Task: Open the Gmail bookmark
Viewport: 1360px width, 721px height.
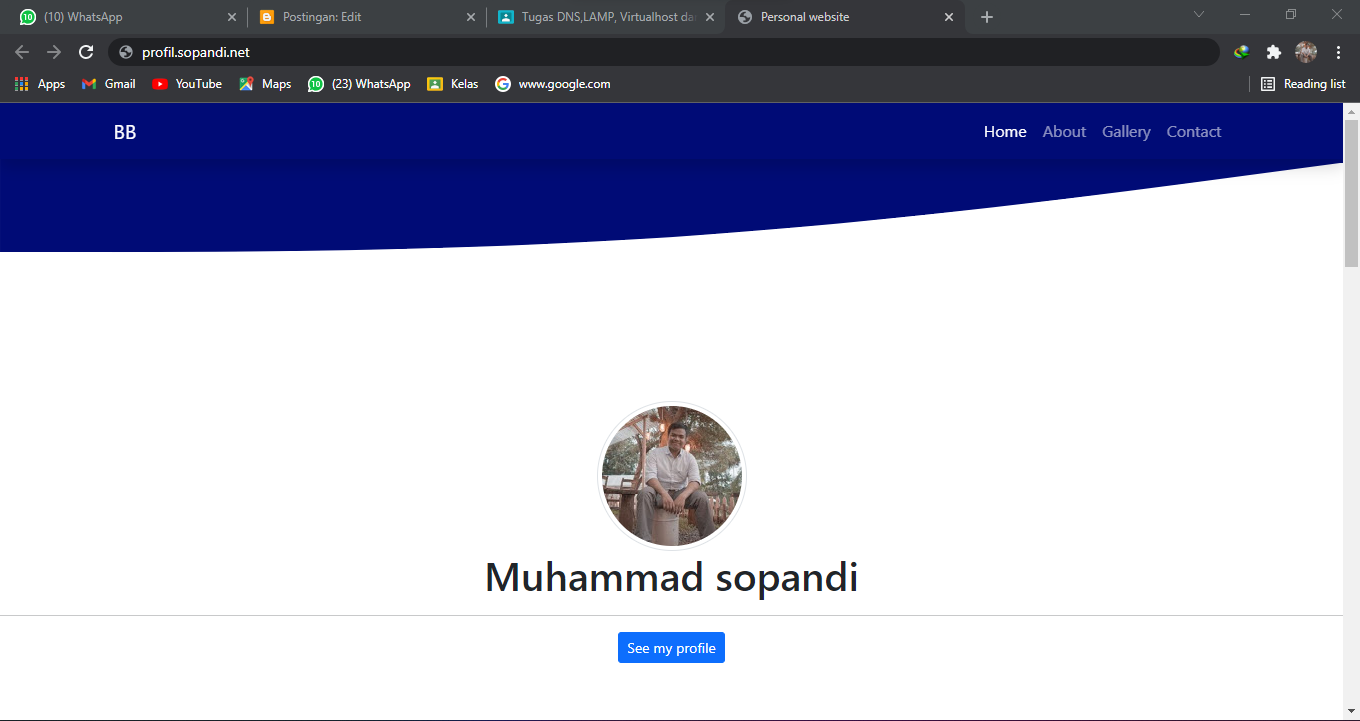Action: click(x=108, y=84)
